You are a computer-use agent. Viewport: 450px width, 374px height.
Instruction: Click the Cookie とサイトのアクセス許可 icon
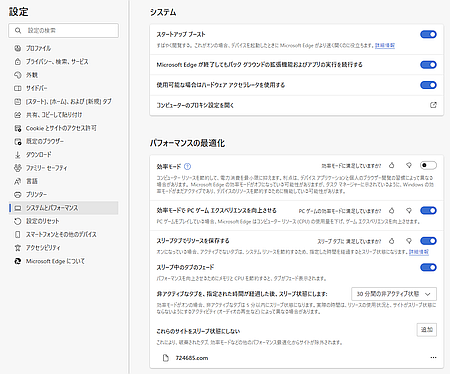click(x=18, y=128)
